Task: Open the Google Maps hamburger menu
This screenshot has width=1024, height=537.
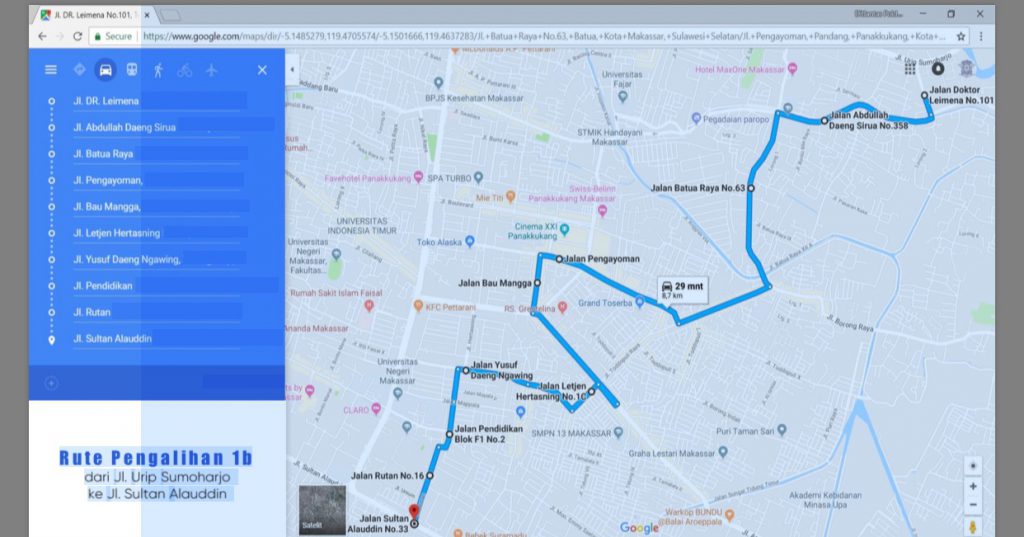Action: pyautogui.click(x=50, y=69)
